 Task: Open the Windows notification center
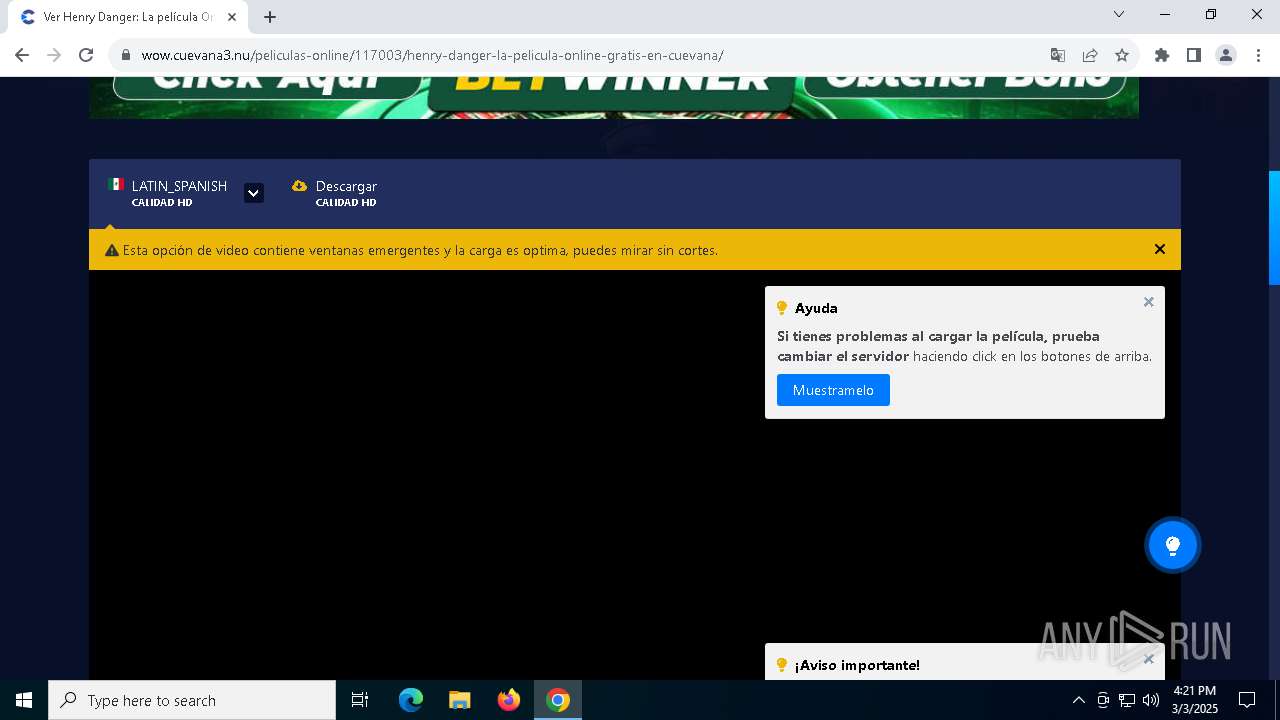[x=1247, y=700]
